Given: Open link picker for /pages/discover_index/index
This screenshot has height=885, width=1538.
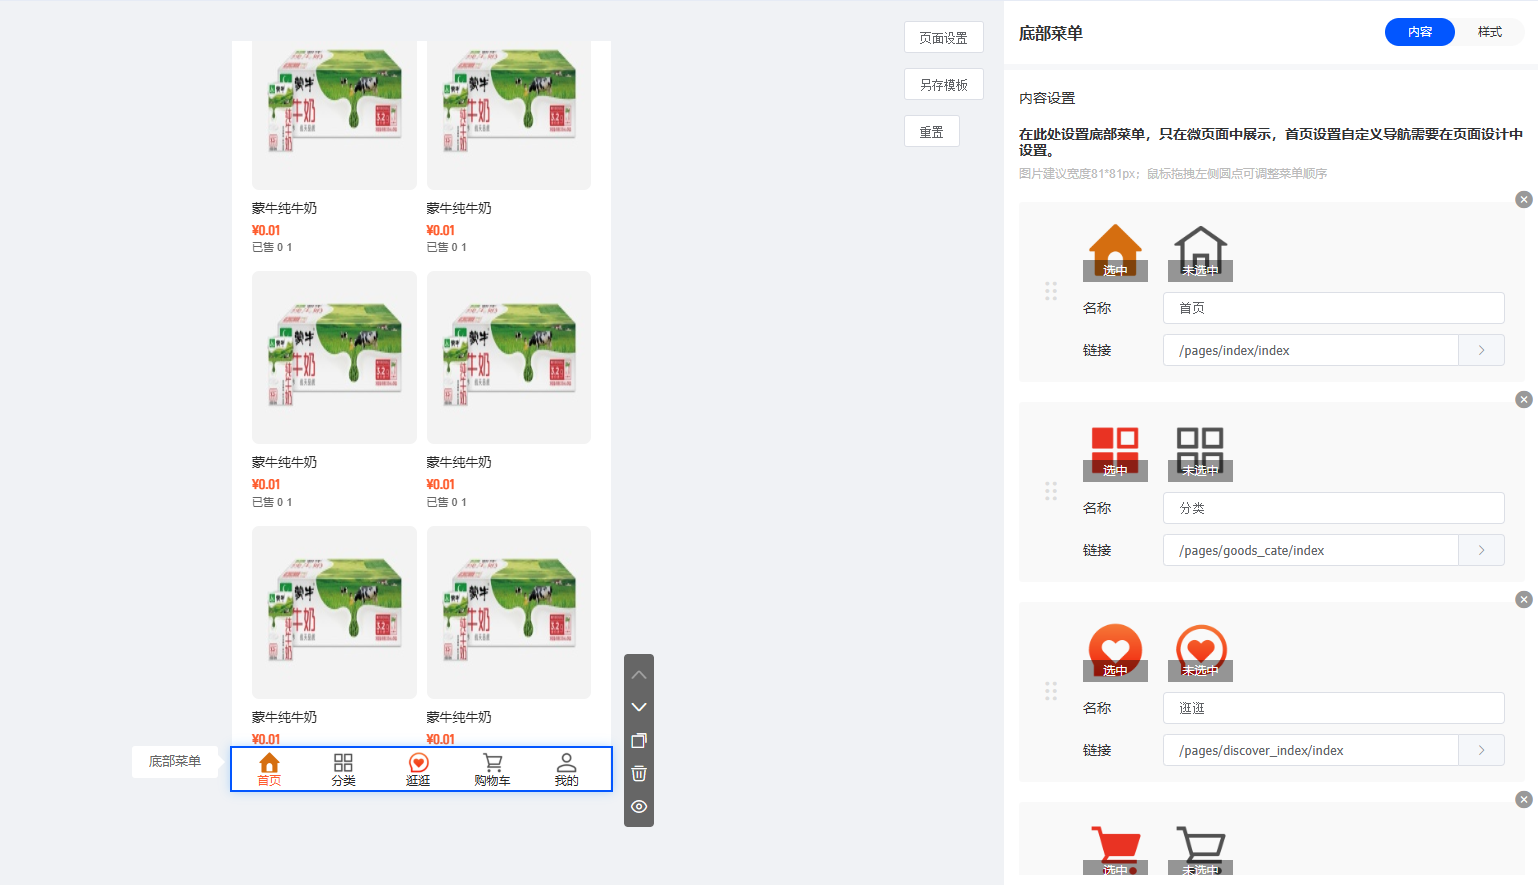Looking at the screenshot, I should click(1481, 750).
